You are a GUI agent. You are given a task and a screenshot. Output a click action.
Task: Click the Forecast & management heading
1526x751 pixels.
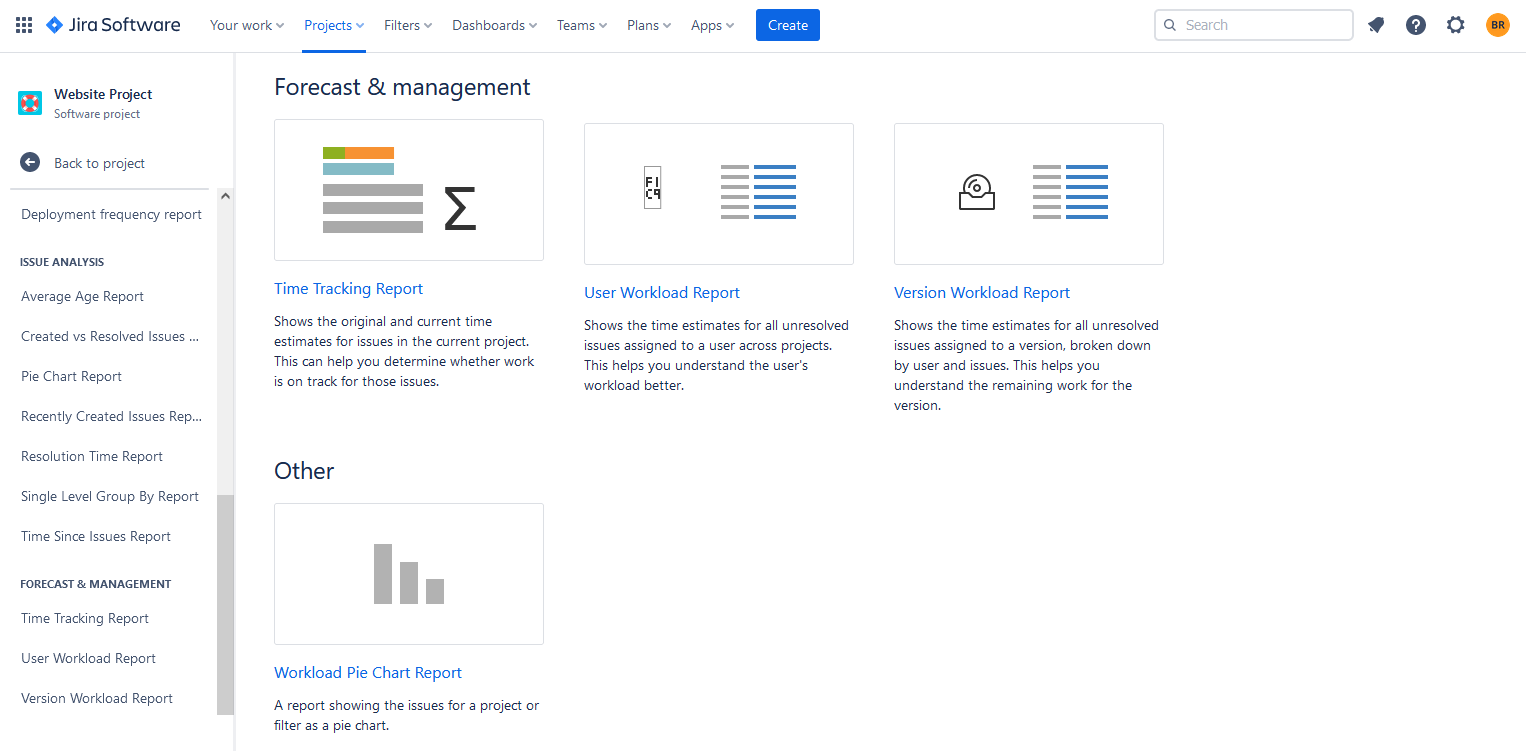pyautogui.click(x=402, y=87)
